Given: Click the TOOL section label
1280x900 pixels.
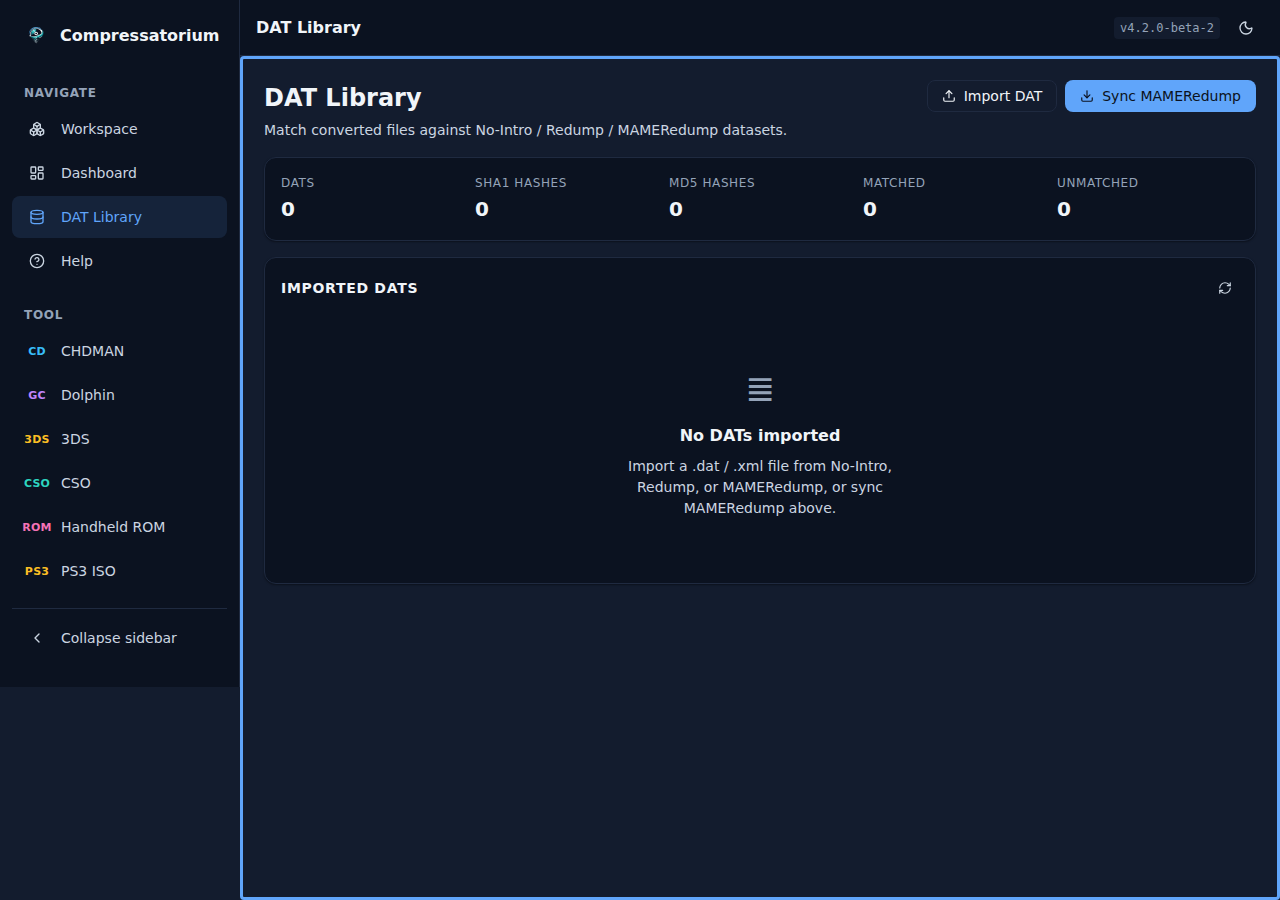Looking at the screenshot, I should (x=43, y=315).
